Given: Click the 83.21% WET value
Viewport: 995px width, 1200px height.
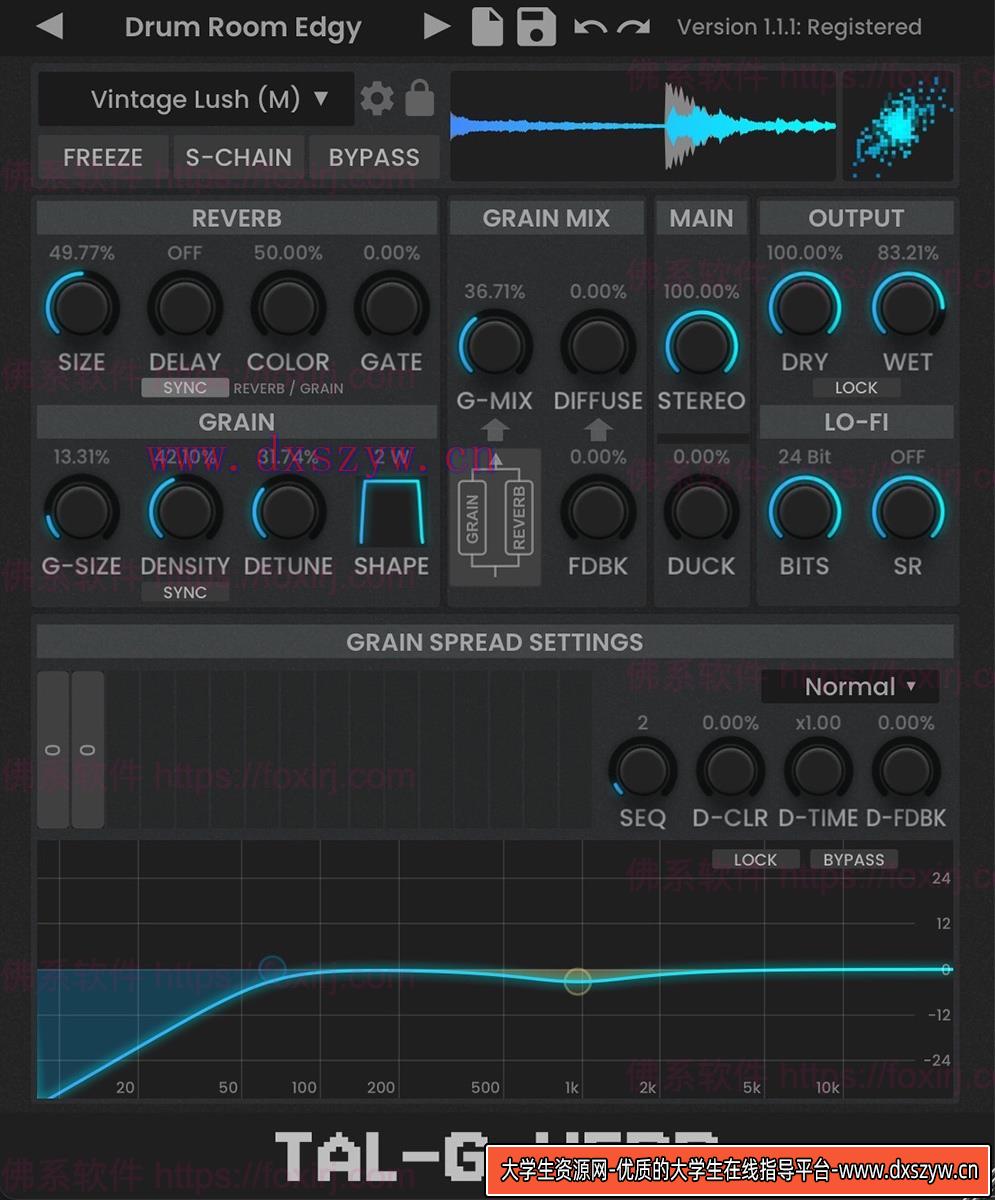Looking at the screenshot, I should tap(908, 253).
